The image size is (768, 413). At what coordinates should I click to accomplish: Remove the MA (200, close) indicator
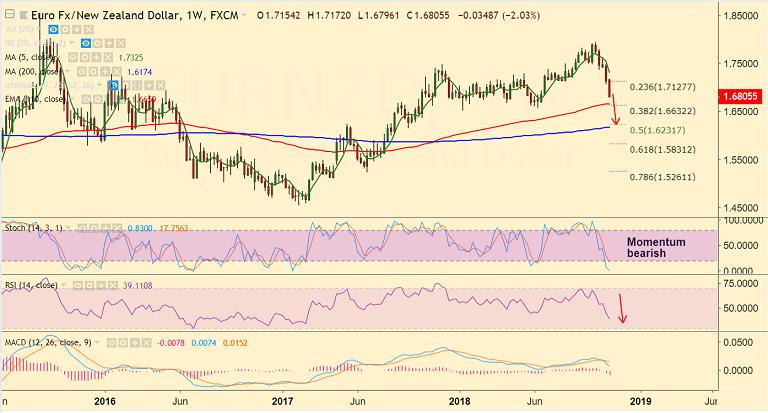(117, 72)
